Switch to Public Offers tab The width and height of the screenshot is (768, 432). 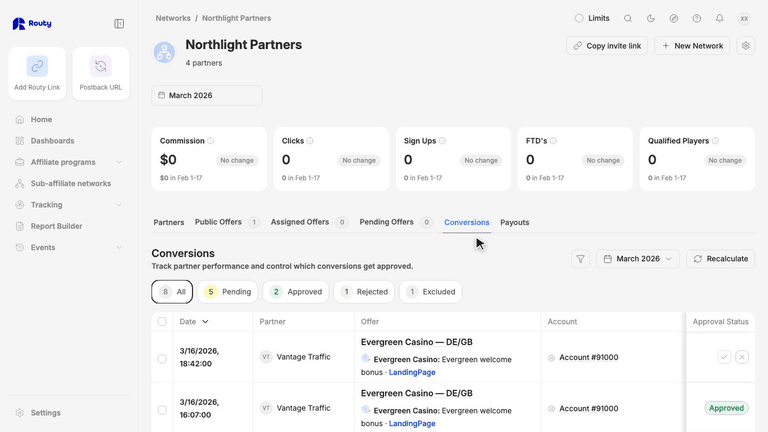pos(227,222)
